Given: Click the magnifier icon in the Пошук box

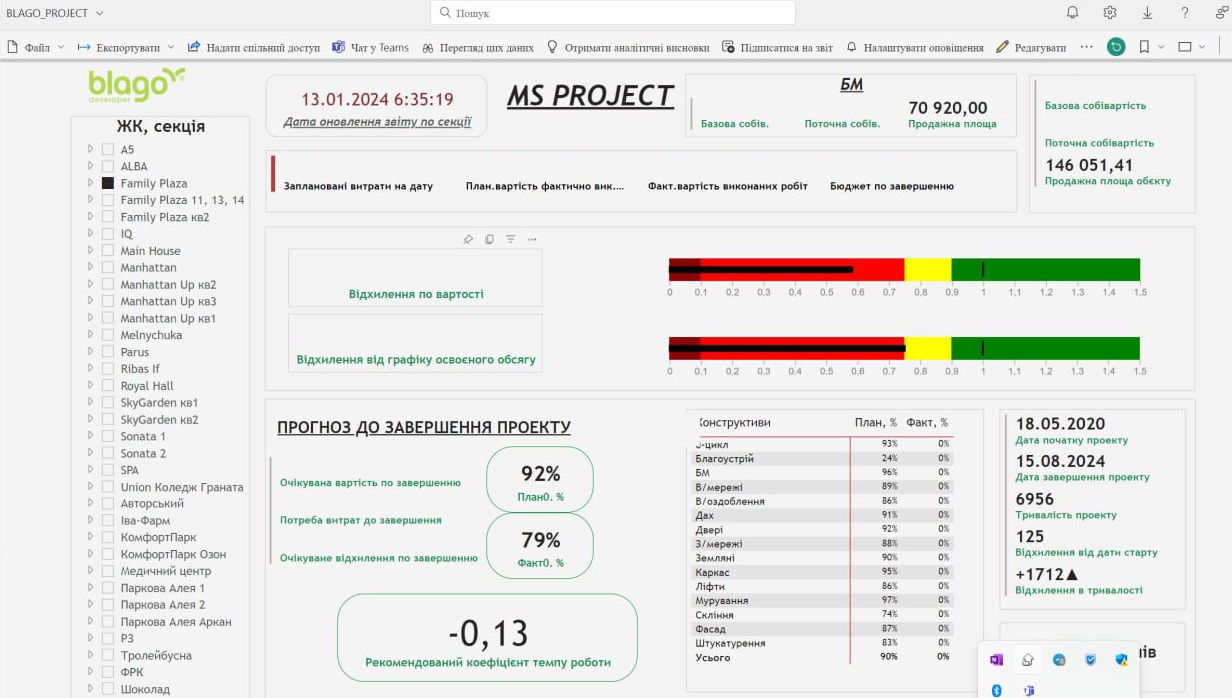Looking at the screenshot, I should click(x=444, y=13).
